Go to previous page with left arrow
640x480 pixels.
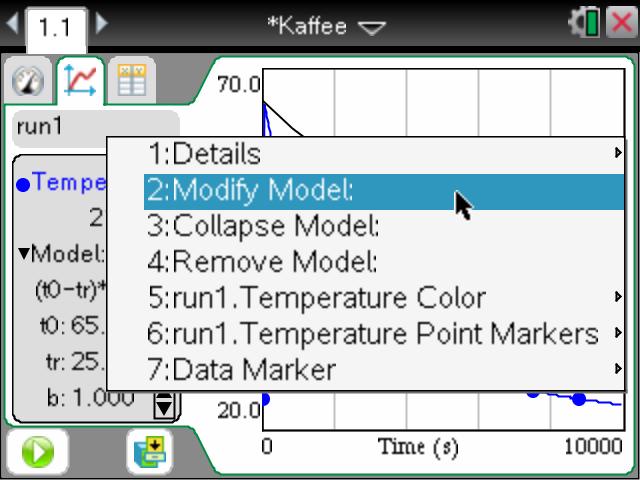[10, 24]
